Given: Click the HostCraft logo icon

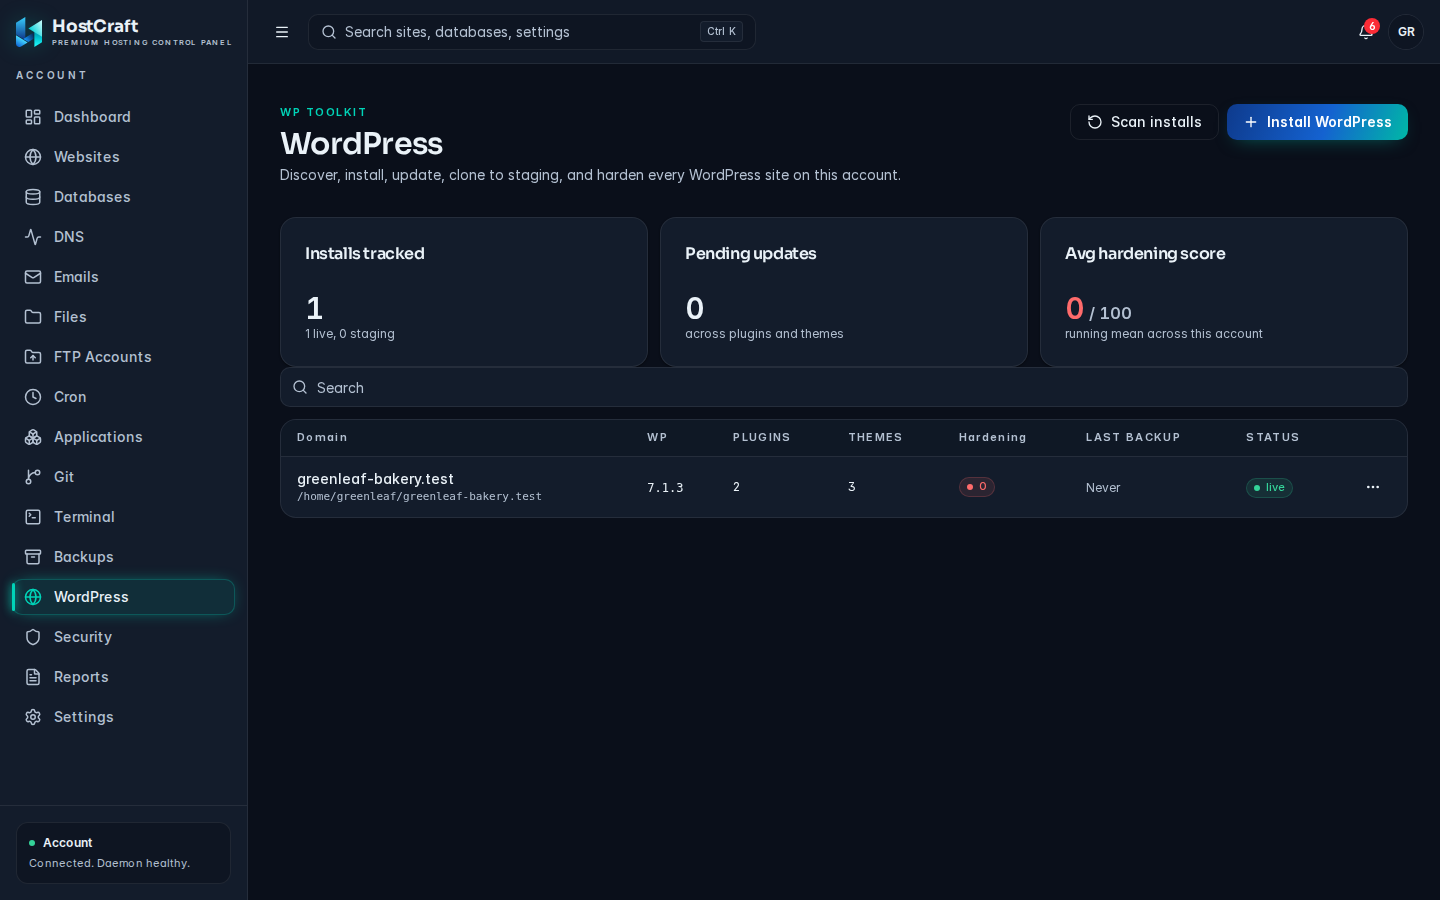Looking at the screenshot, I should 29,32.
